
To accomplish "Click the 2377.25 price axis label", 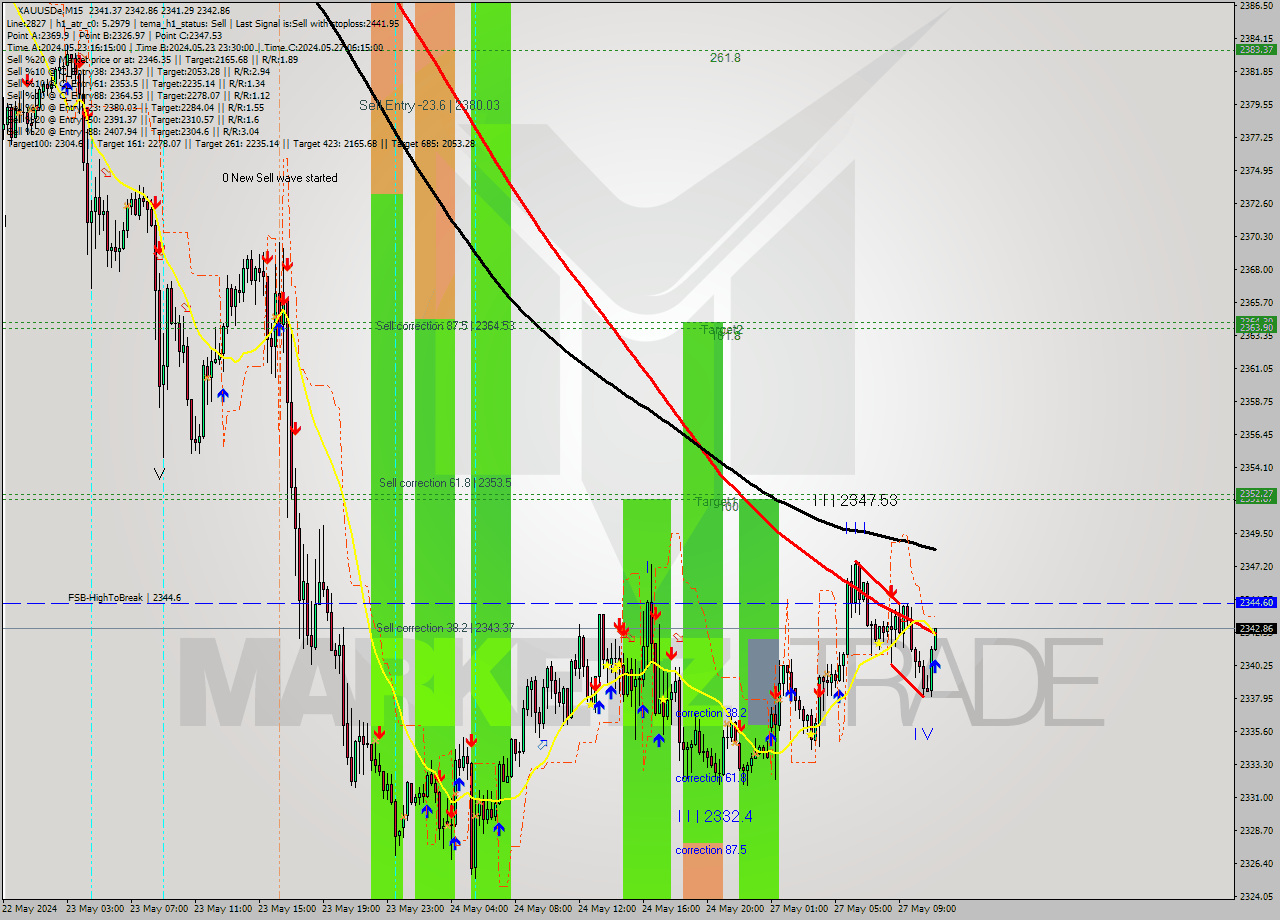I will pos(1256,137).
